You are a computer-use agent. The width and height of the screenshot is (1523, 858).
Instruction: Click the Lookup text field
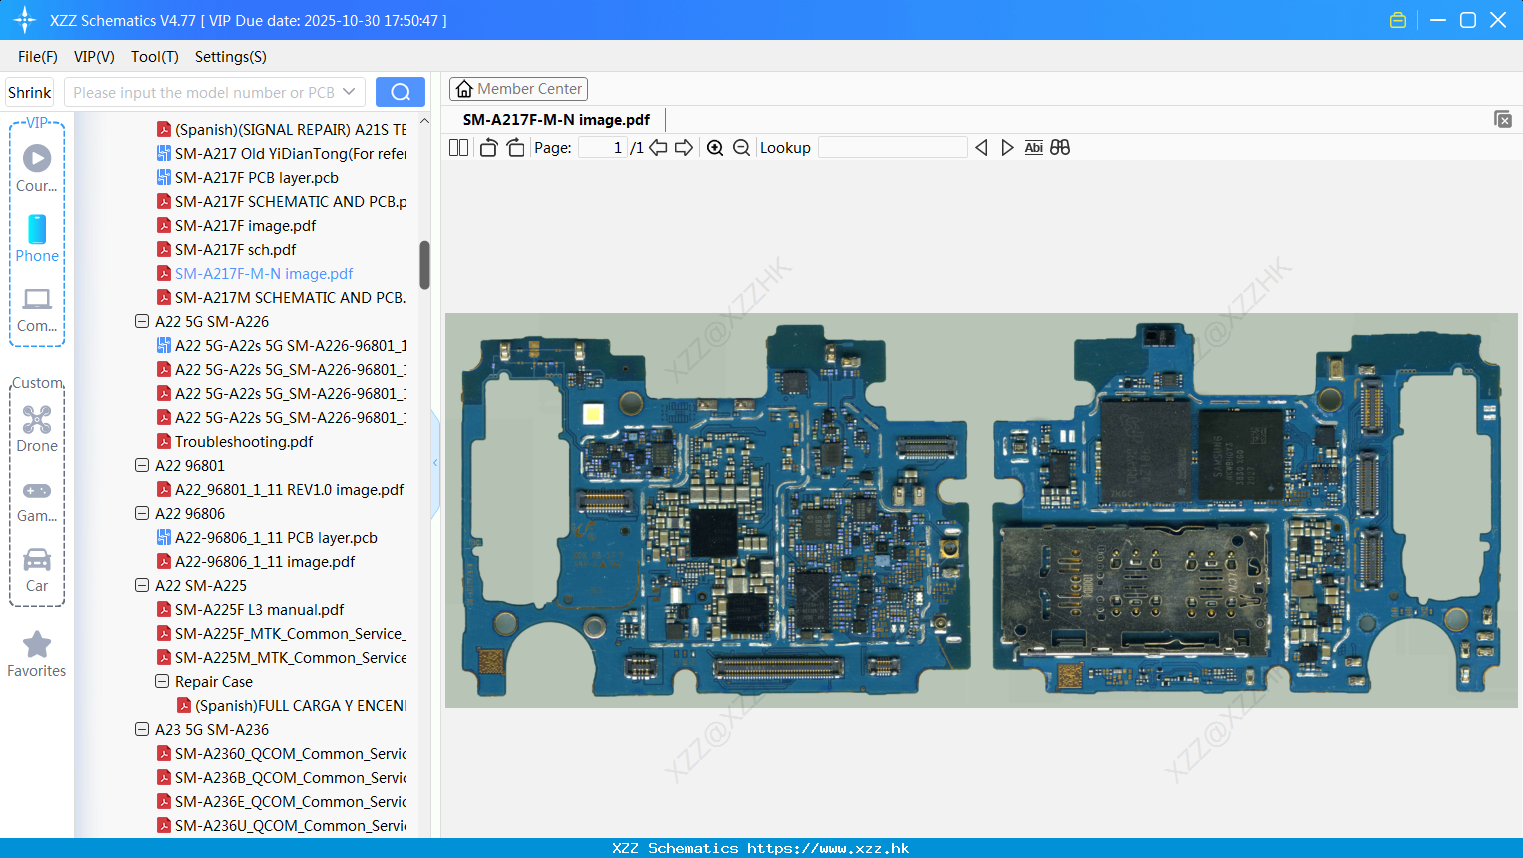click(892, 147)
